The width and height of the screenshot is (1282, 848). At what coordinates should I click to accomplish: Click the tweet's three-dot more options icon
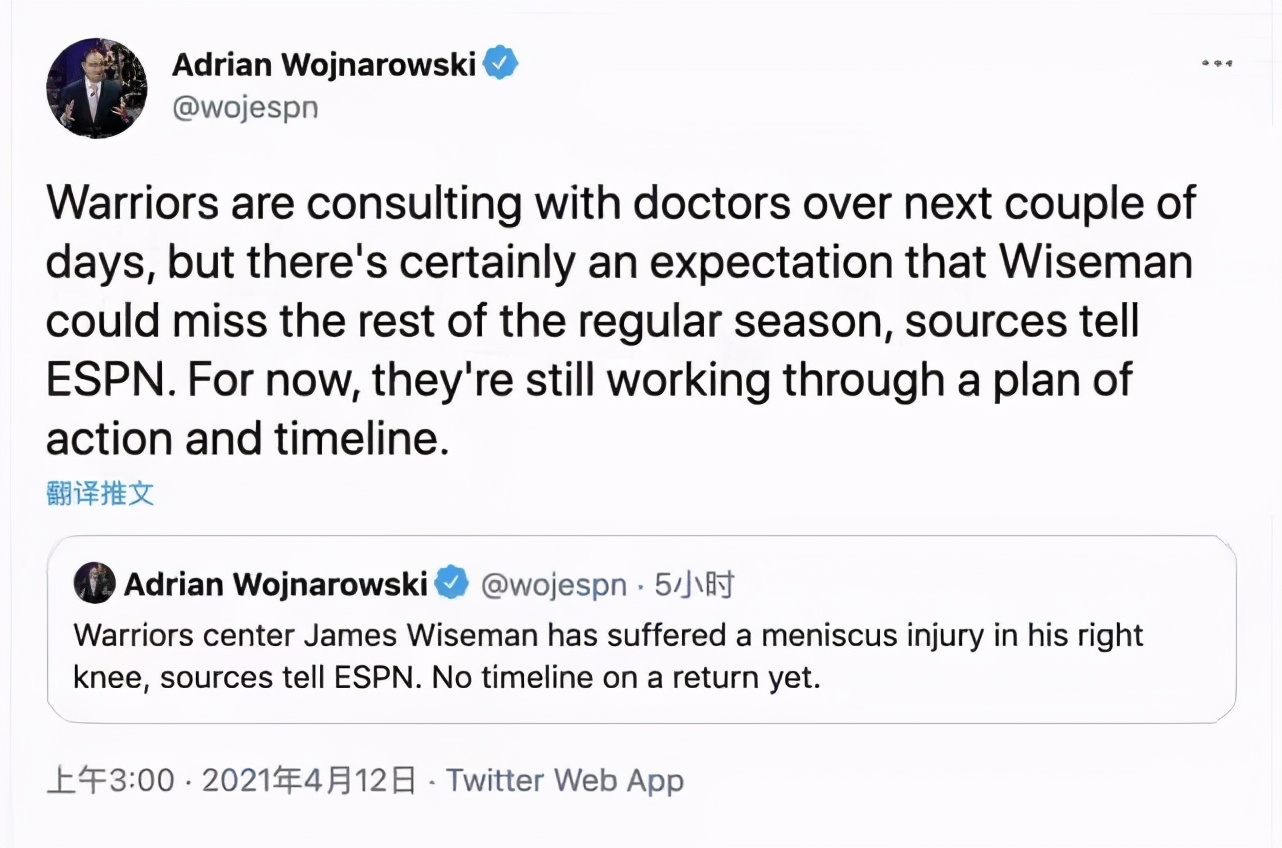point(1216,64)
